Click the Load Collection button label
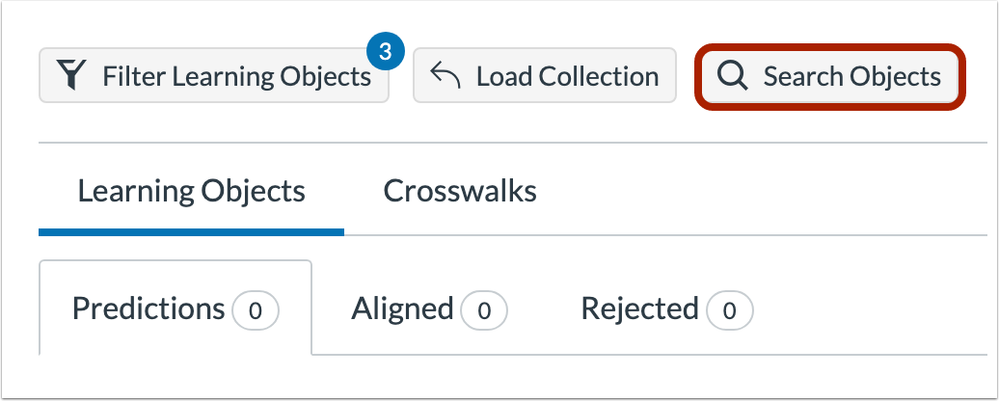Image resolution: width=999 pixels, height=401 pixels. [567, 77]
